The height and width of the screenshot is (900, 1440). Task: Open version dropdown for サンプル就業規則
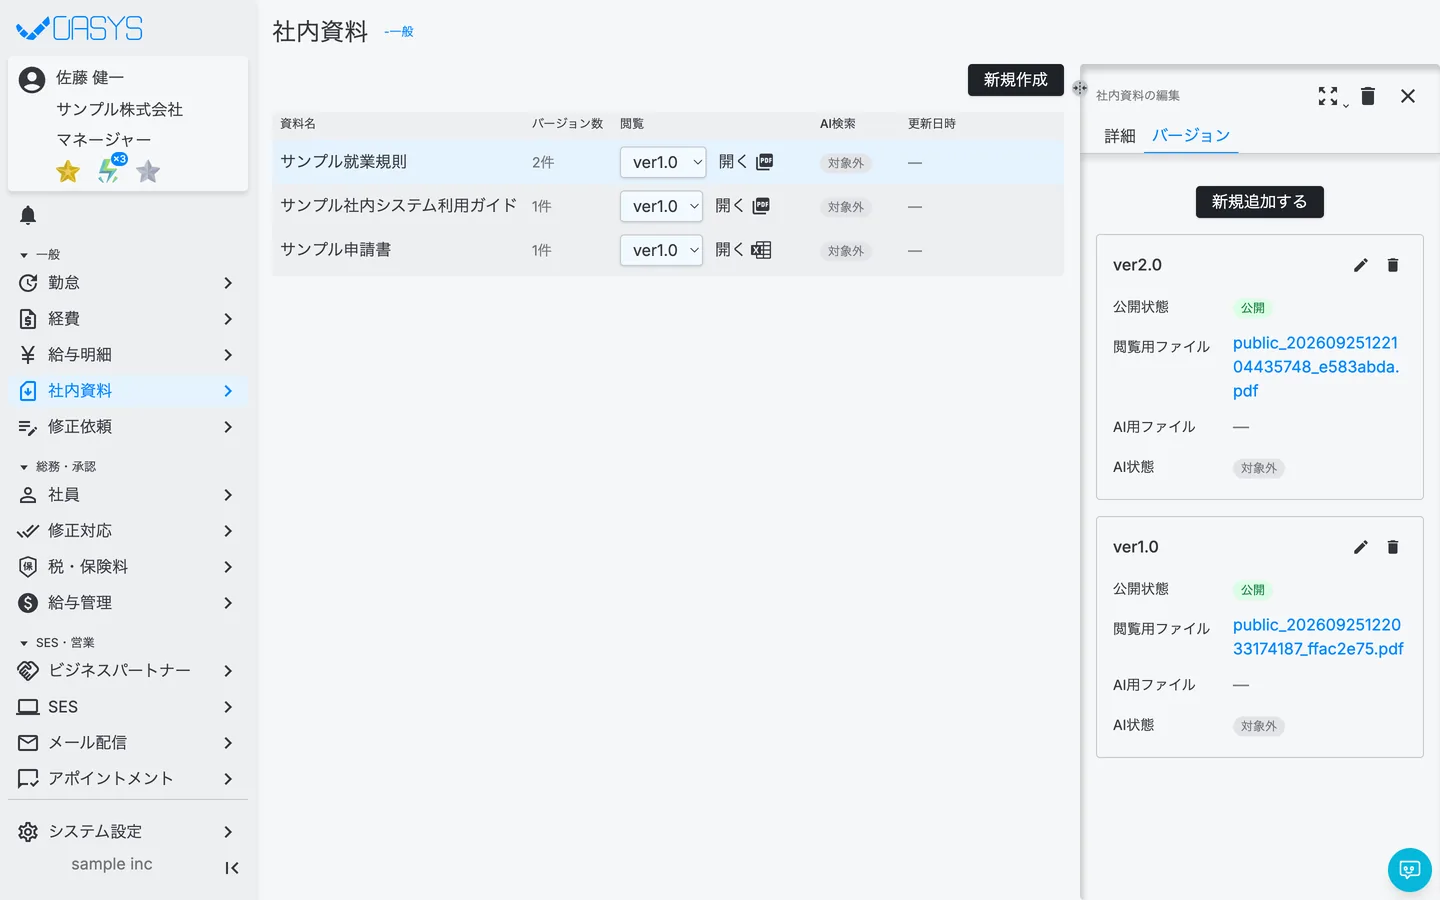663,162
